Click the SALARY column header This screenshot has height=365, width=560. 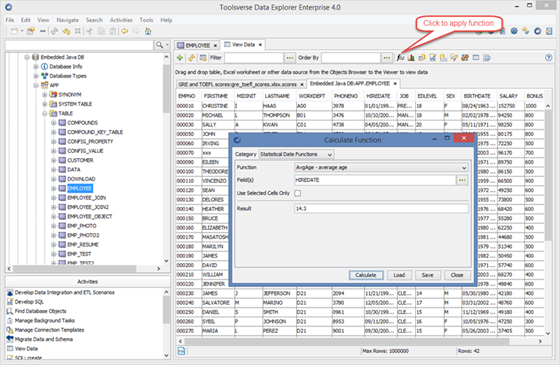[x=509, y=96]
